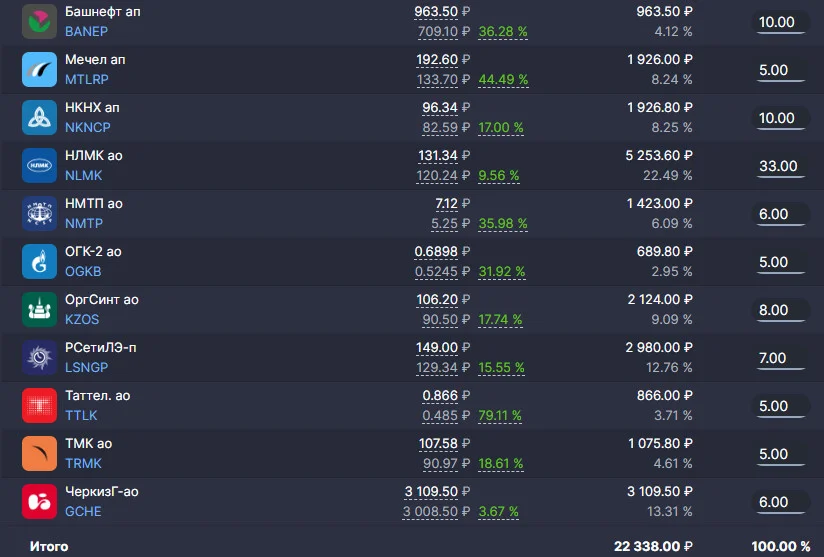
Task: Click the НМТП ао company logo icon
Action: click(x=39, y=213)
